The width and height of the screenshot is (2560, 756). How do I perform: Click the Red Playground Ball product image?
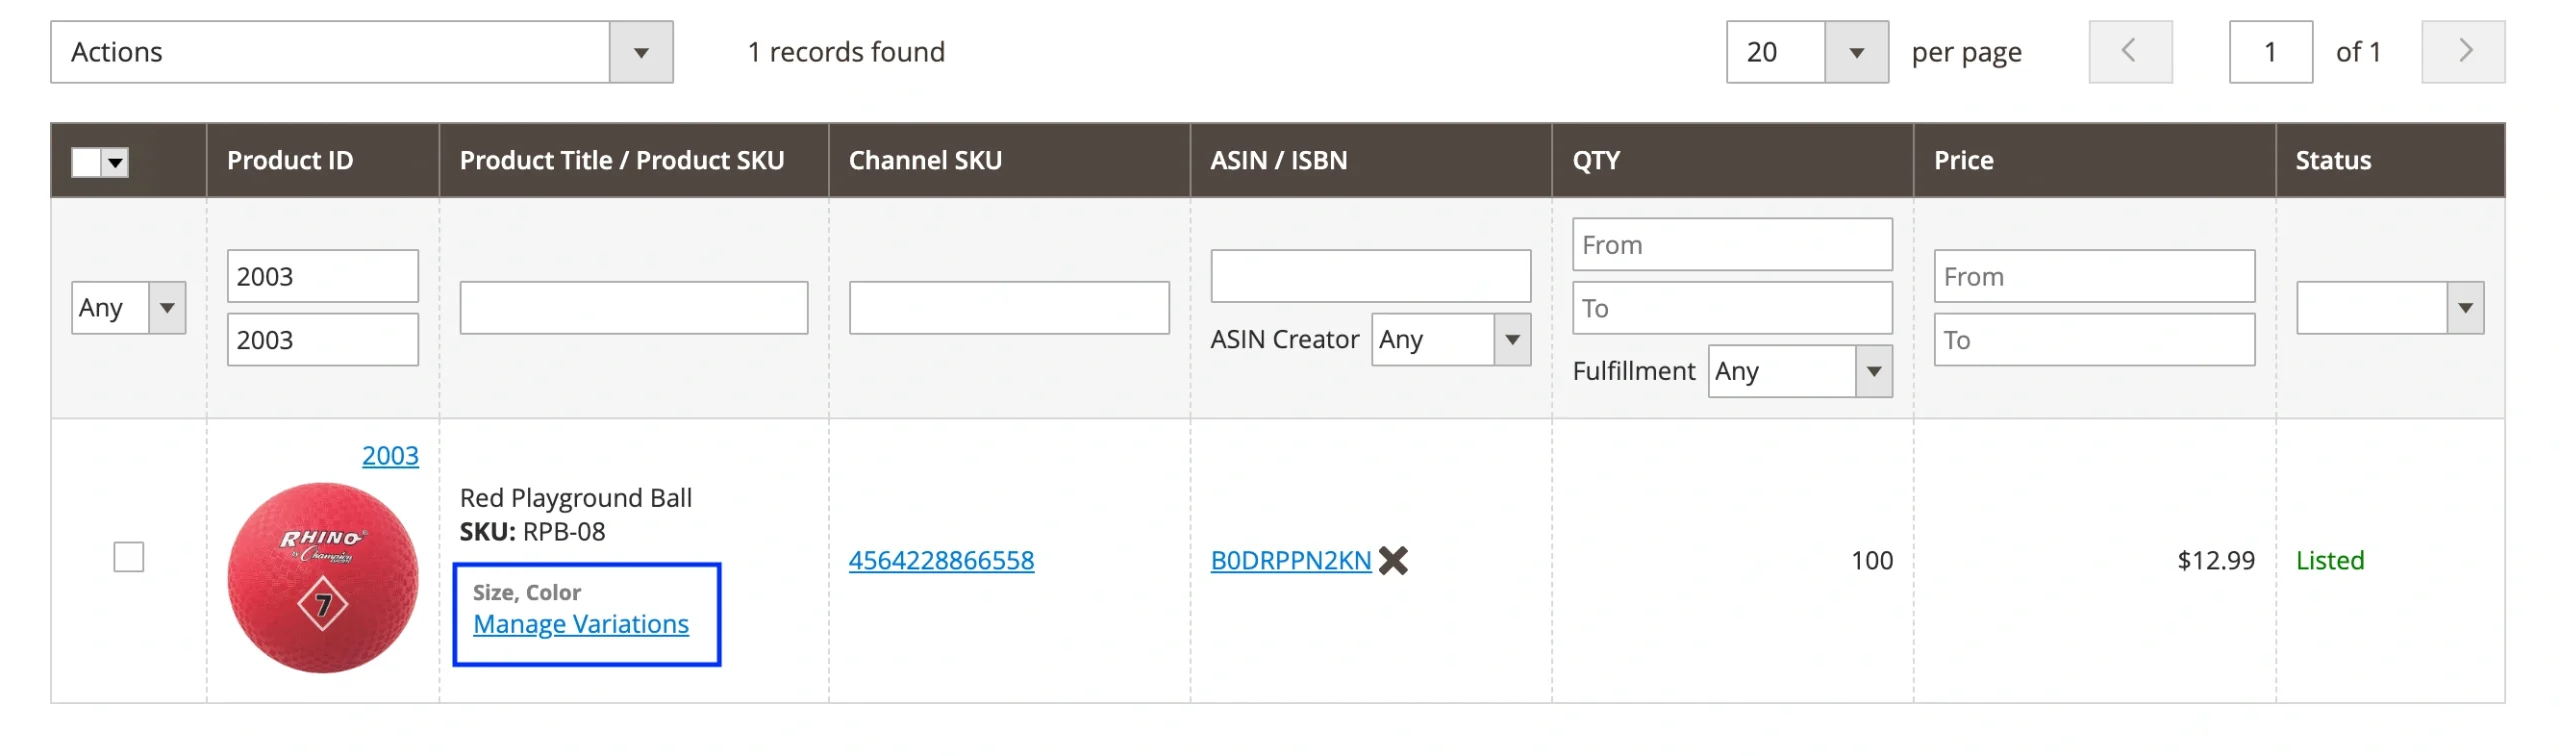[x=322, y=578]
